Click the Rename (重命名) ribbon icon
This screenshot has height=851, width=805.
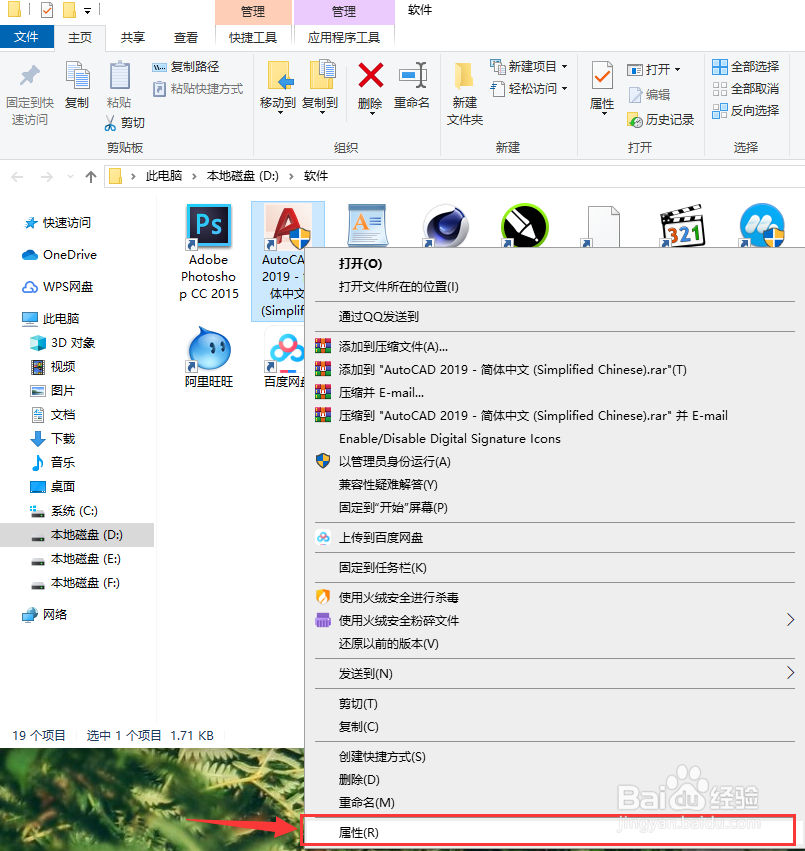tap(413, 75)
